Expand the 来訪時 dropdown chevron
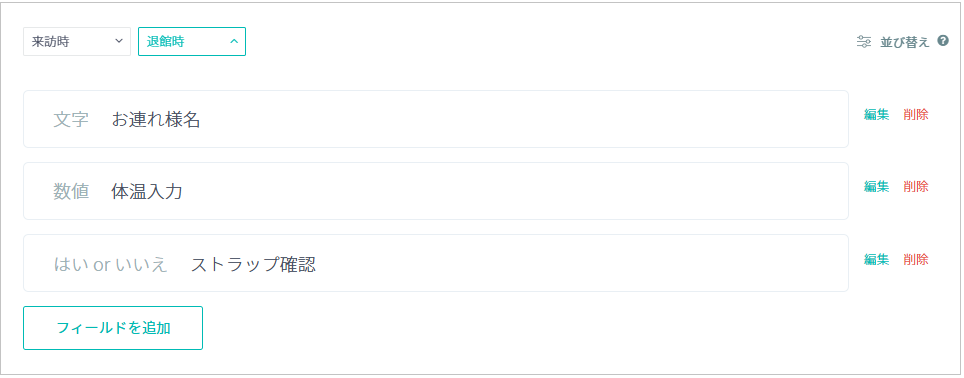964x378 pixels. click(119, 42)
